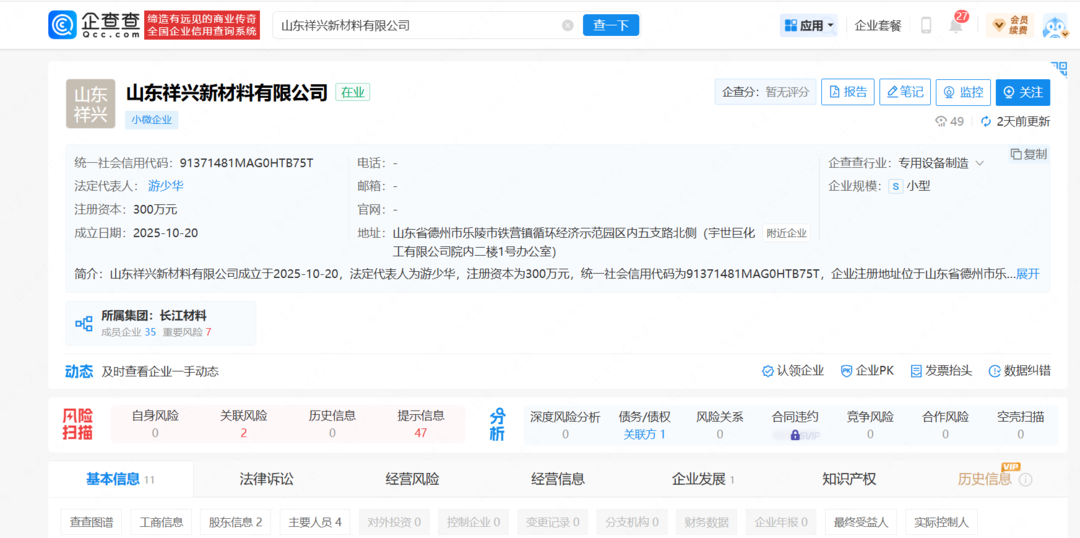Image resolution: width=1080 pixels, height=538 pixels.
Task: Click the Qcc.com logo icon
Action: pos(63,25)
